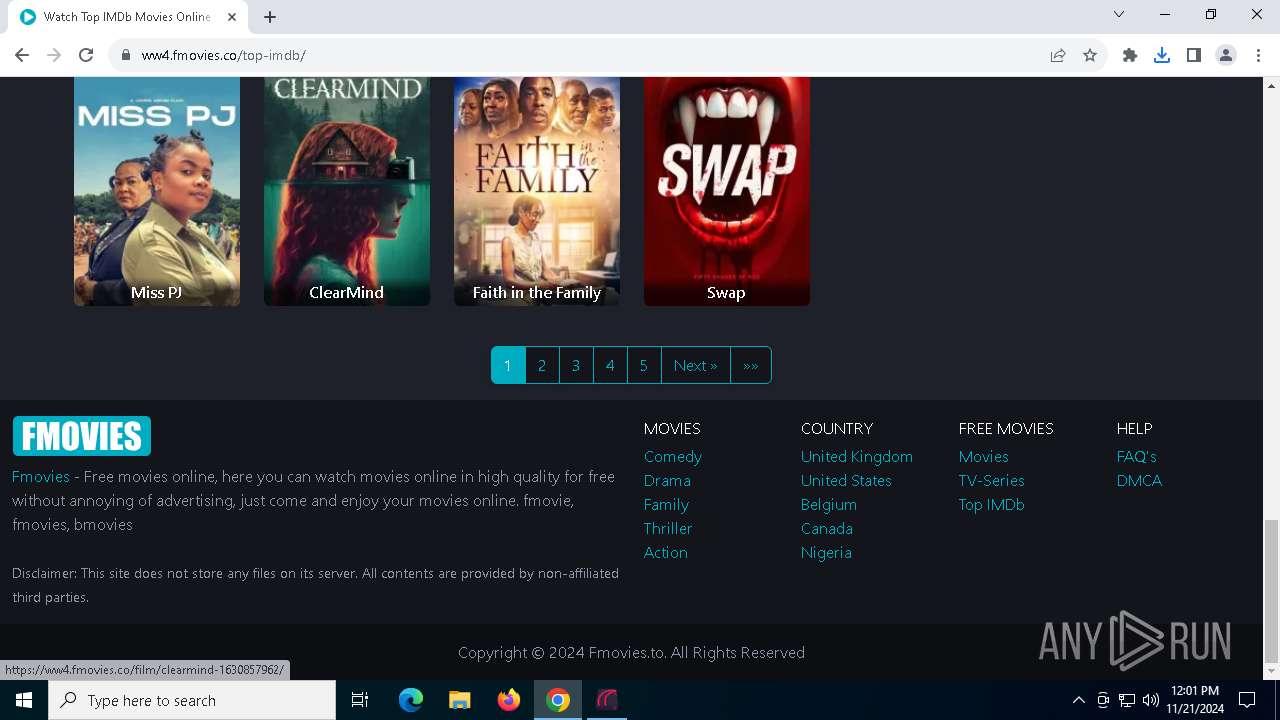
Task: View site information lock icon
Action: (126, 55)
